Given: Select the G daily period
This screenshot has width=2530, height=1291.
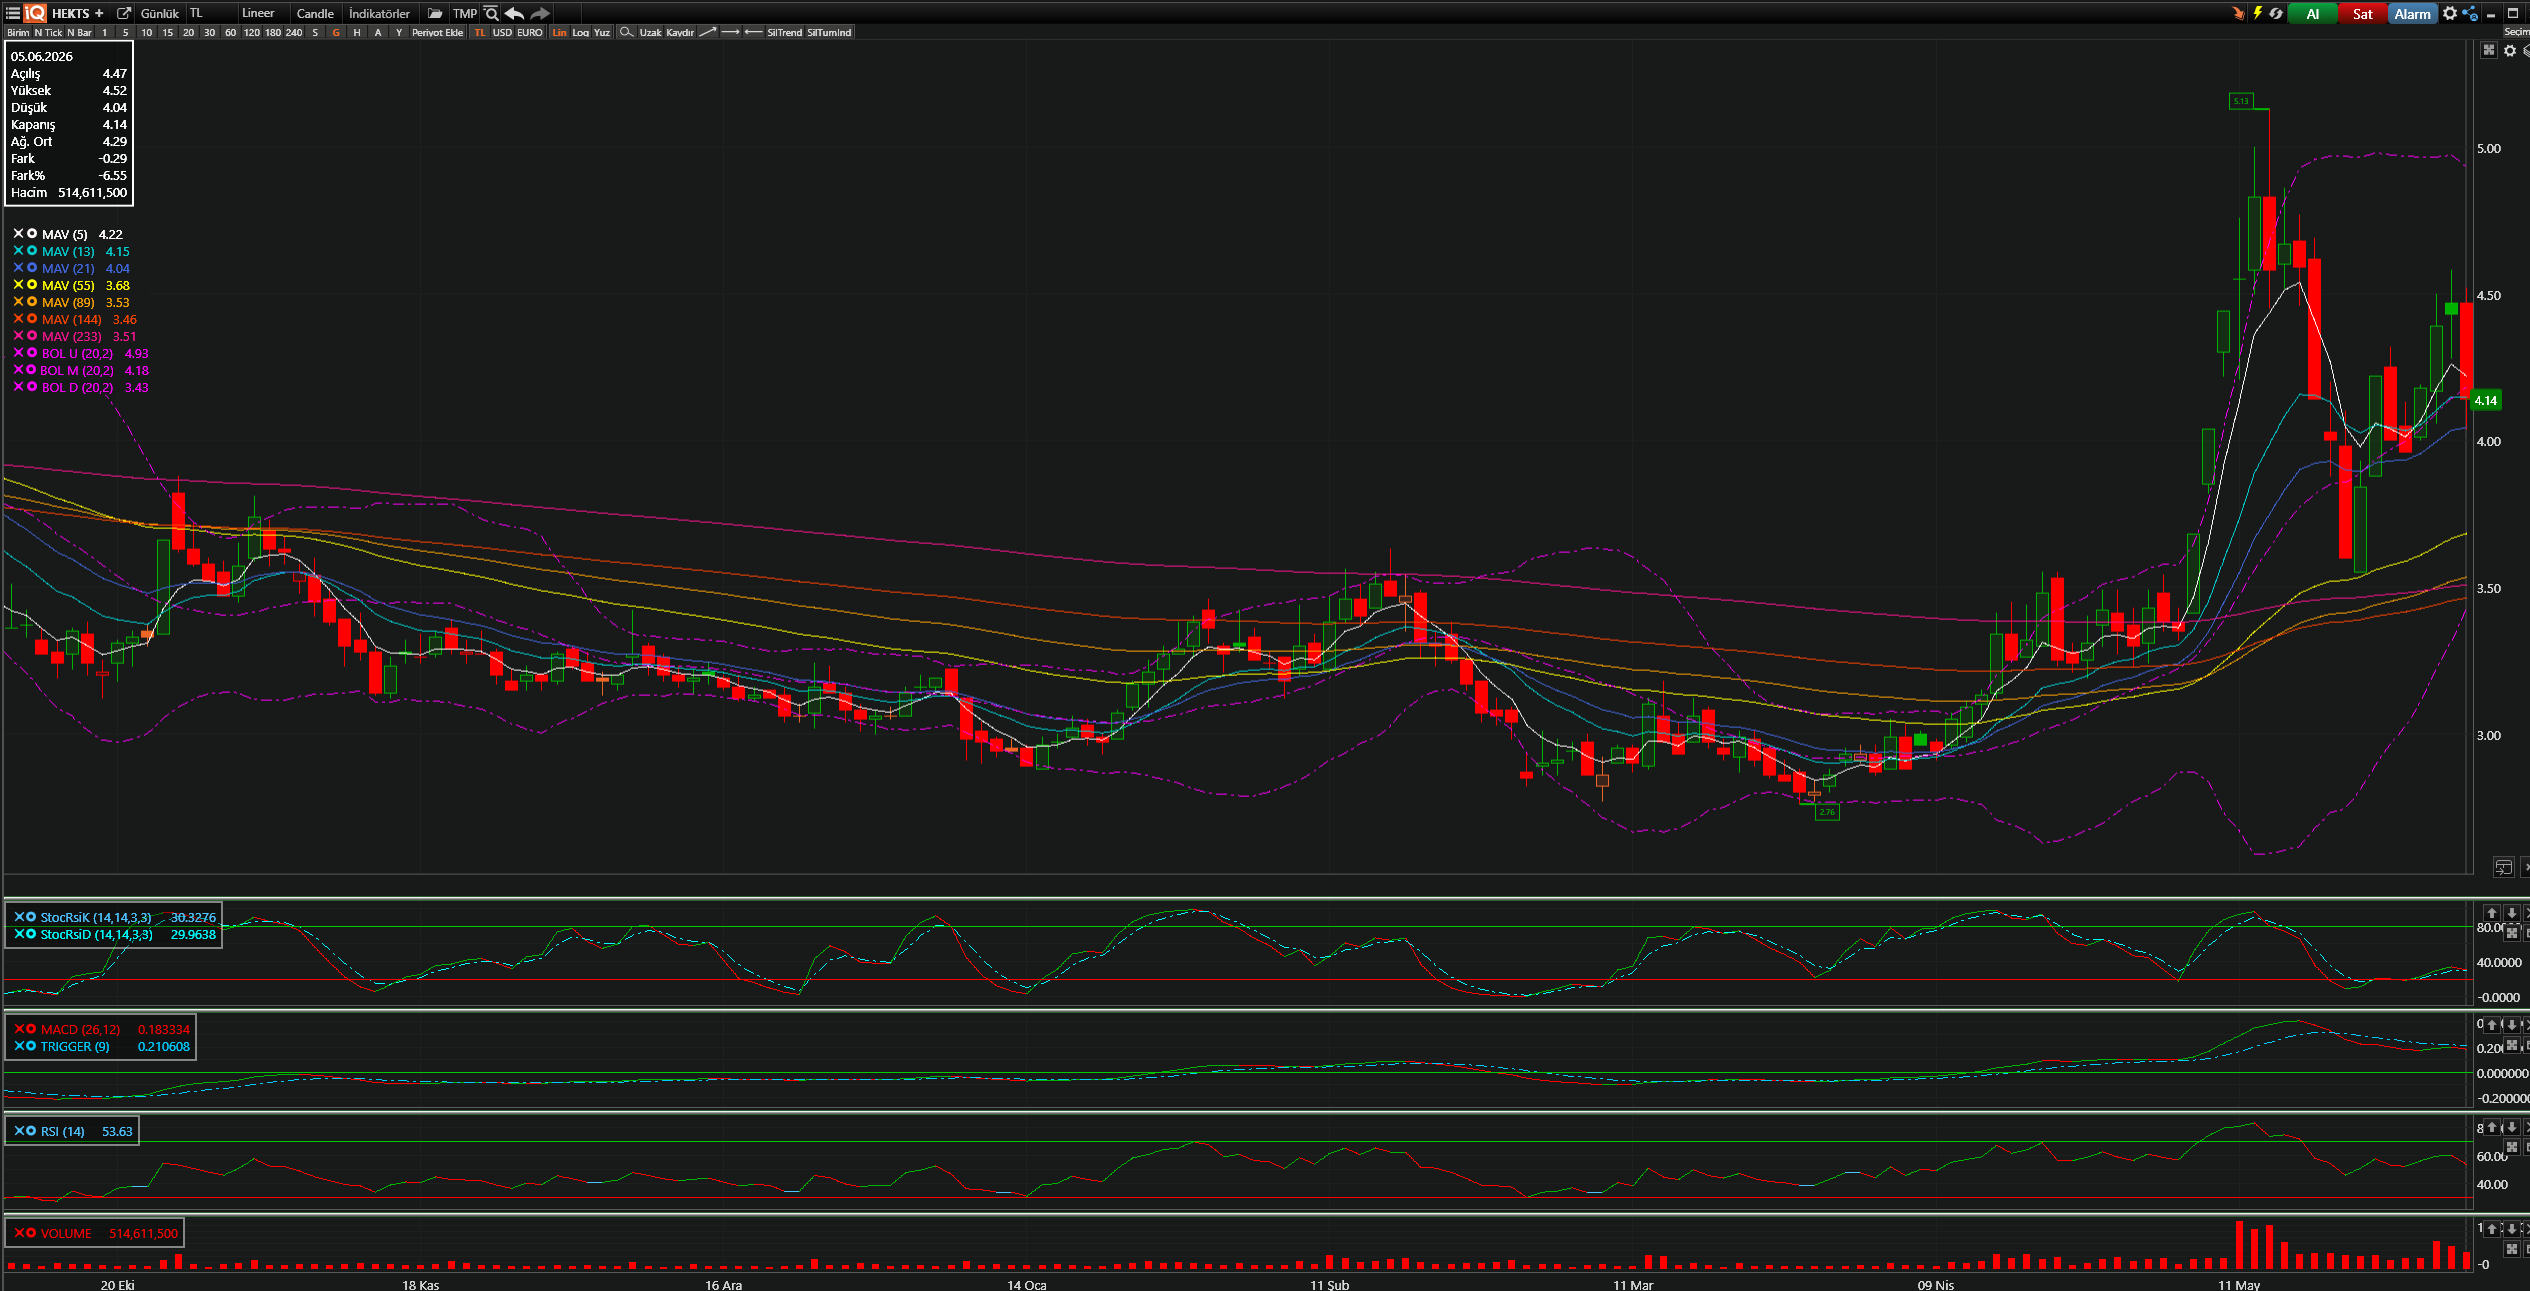Looking at the screenshot, I should [336, 32].
